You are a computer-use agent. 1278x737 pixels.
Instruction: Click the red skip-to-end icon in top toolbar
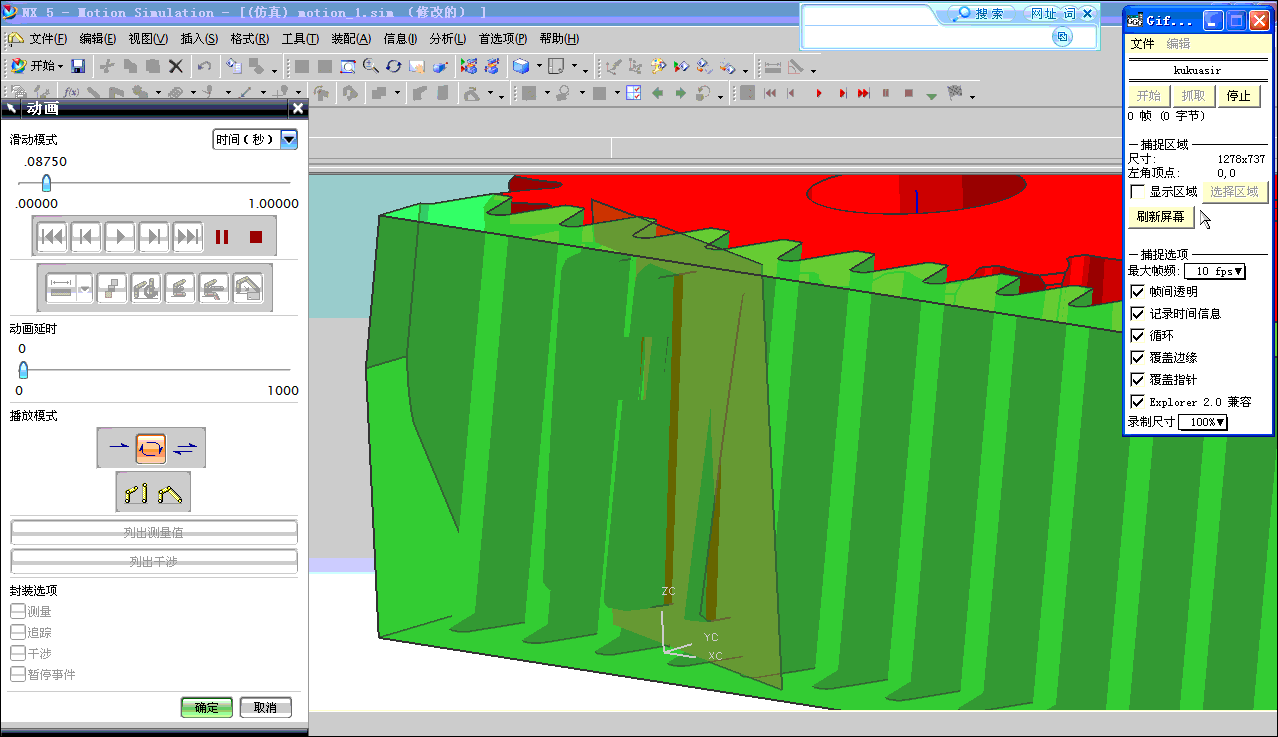point(864,93)
